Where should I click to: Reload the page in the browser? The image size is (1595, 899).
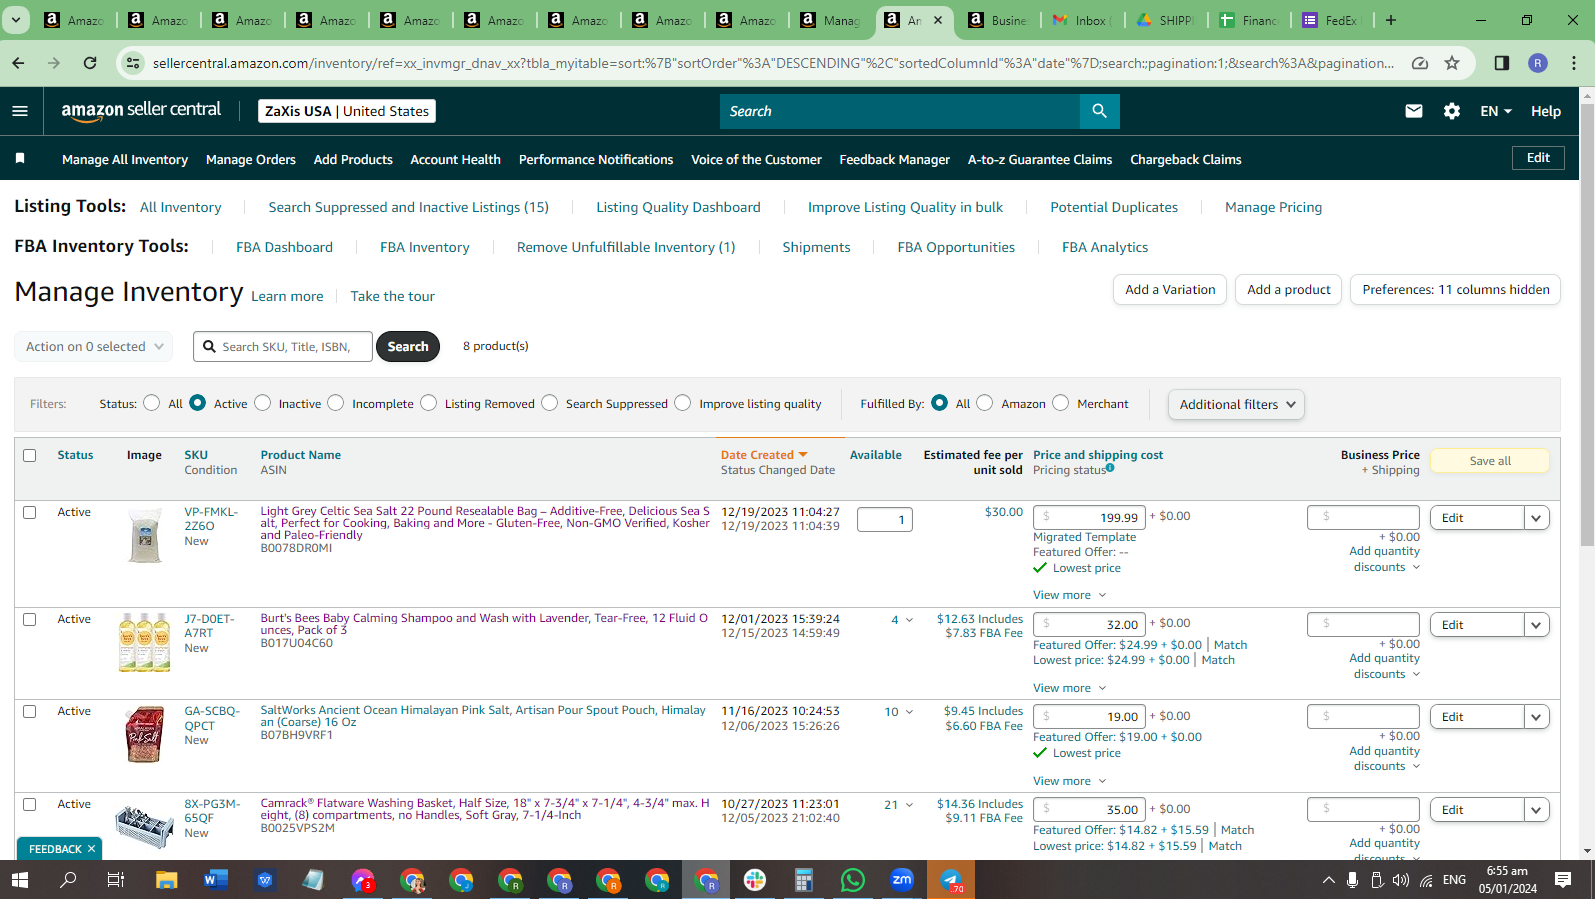90,63
